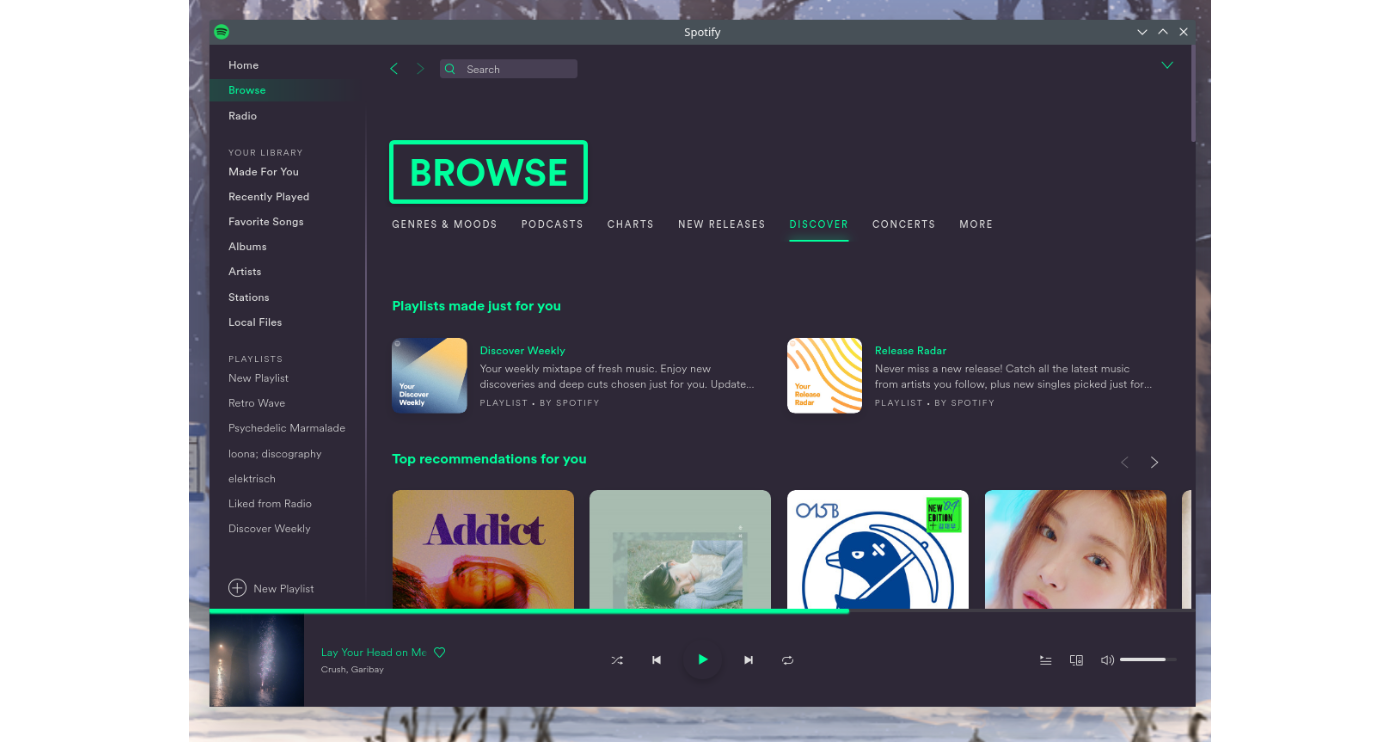
Task: Open the Concerts tab
Action: 903,225
